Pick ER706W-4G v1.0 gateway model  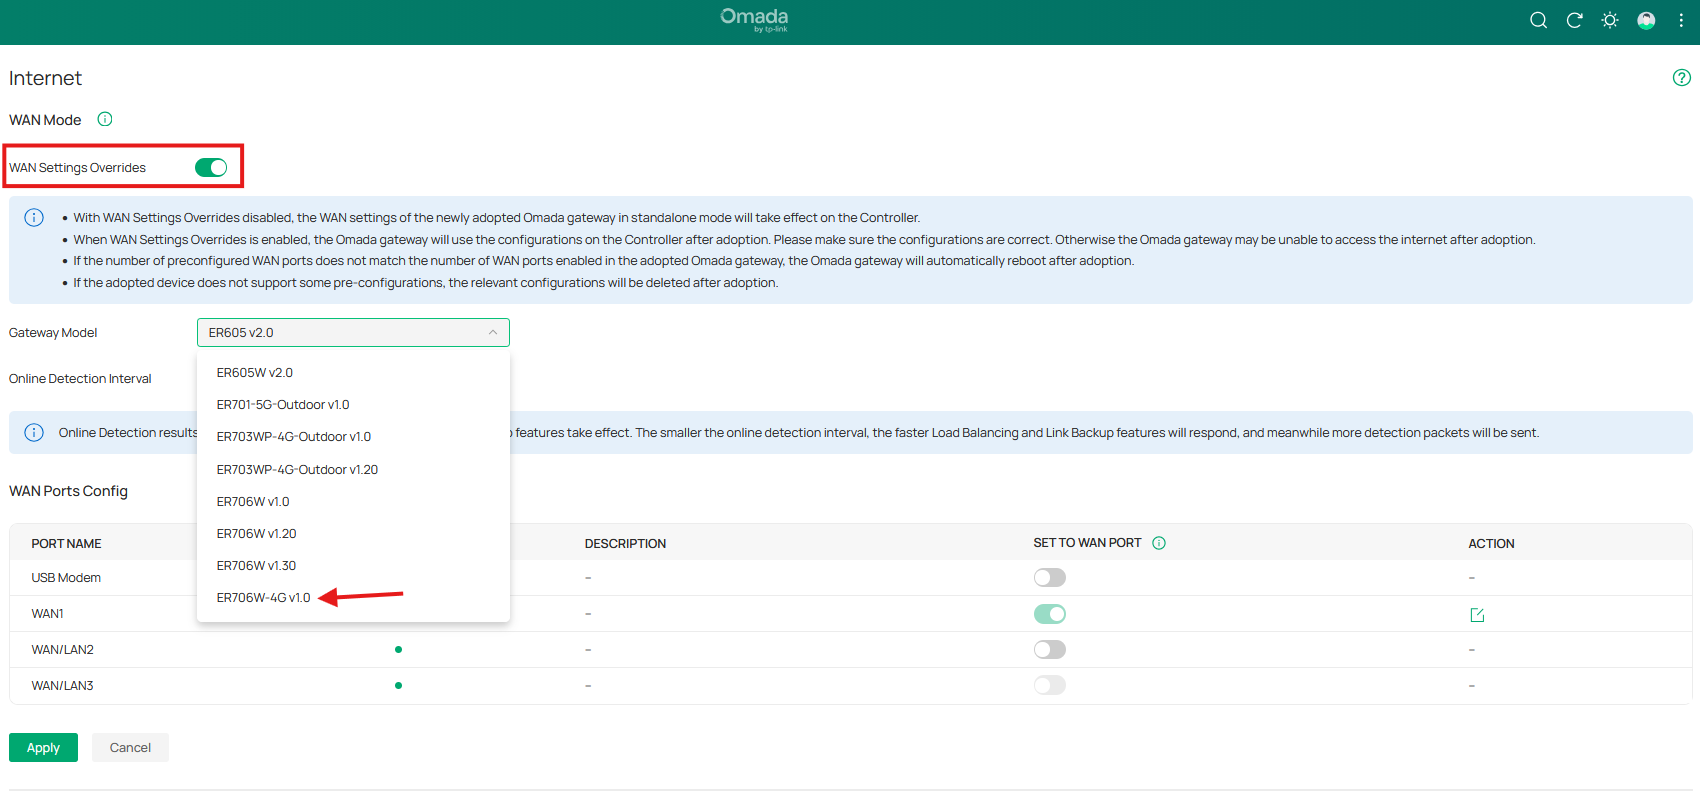[354, 598]
